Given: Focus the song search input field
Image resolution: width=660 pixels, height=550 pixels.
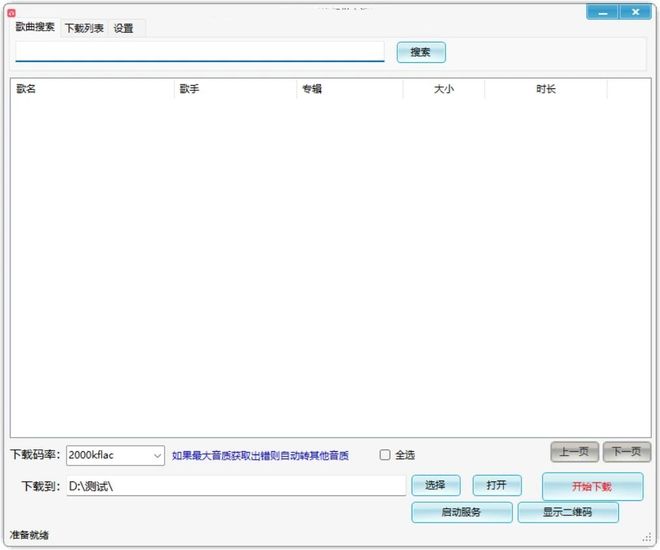Looking at the screenshot, I should click(200, 51).
